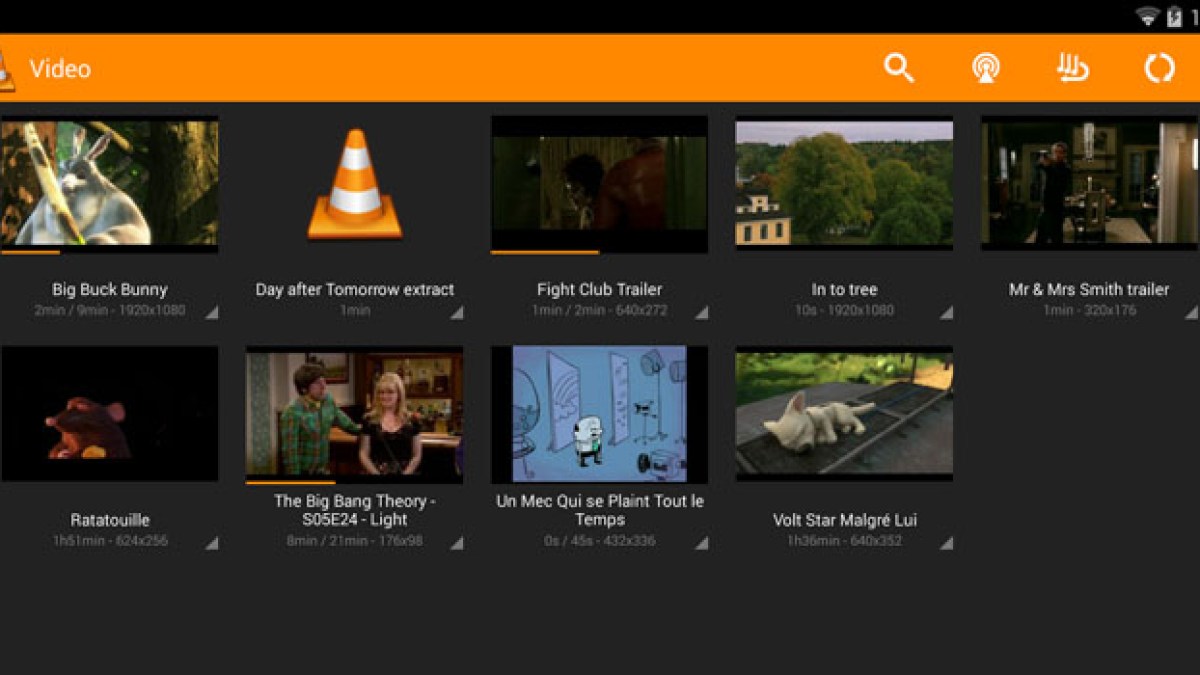Open the Video section title
1200x675 pixels.
click(x=60, y=69)
